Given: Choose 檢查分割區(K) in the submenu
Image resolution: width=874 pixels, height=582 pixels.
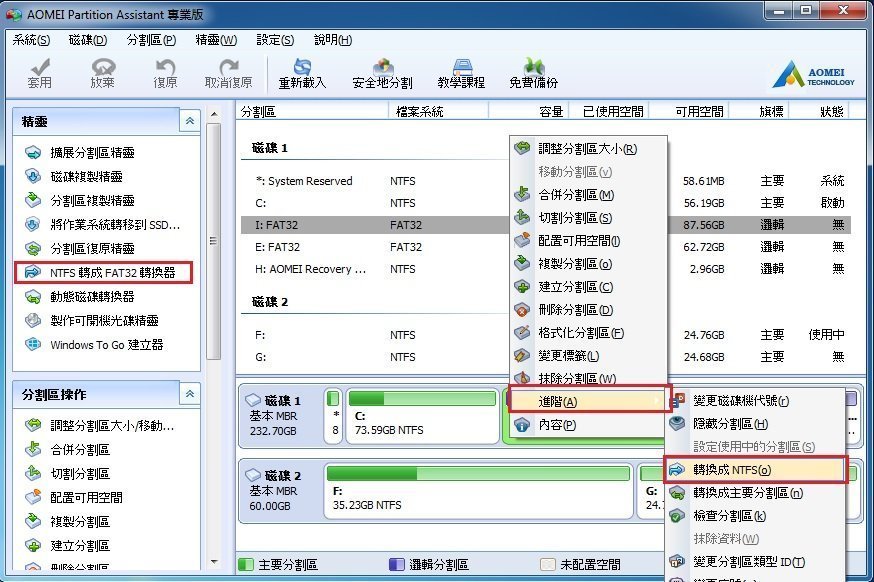Looking at the screenshot, I should pyautogui.click(x=755, y=516).
